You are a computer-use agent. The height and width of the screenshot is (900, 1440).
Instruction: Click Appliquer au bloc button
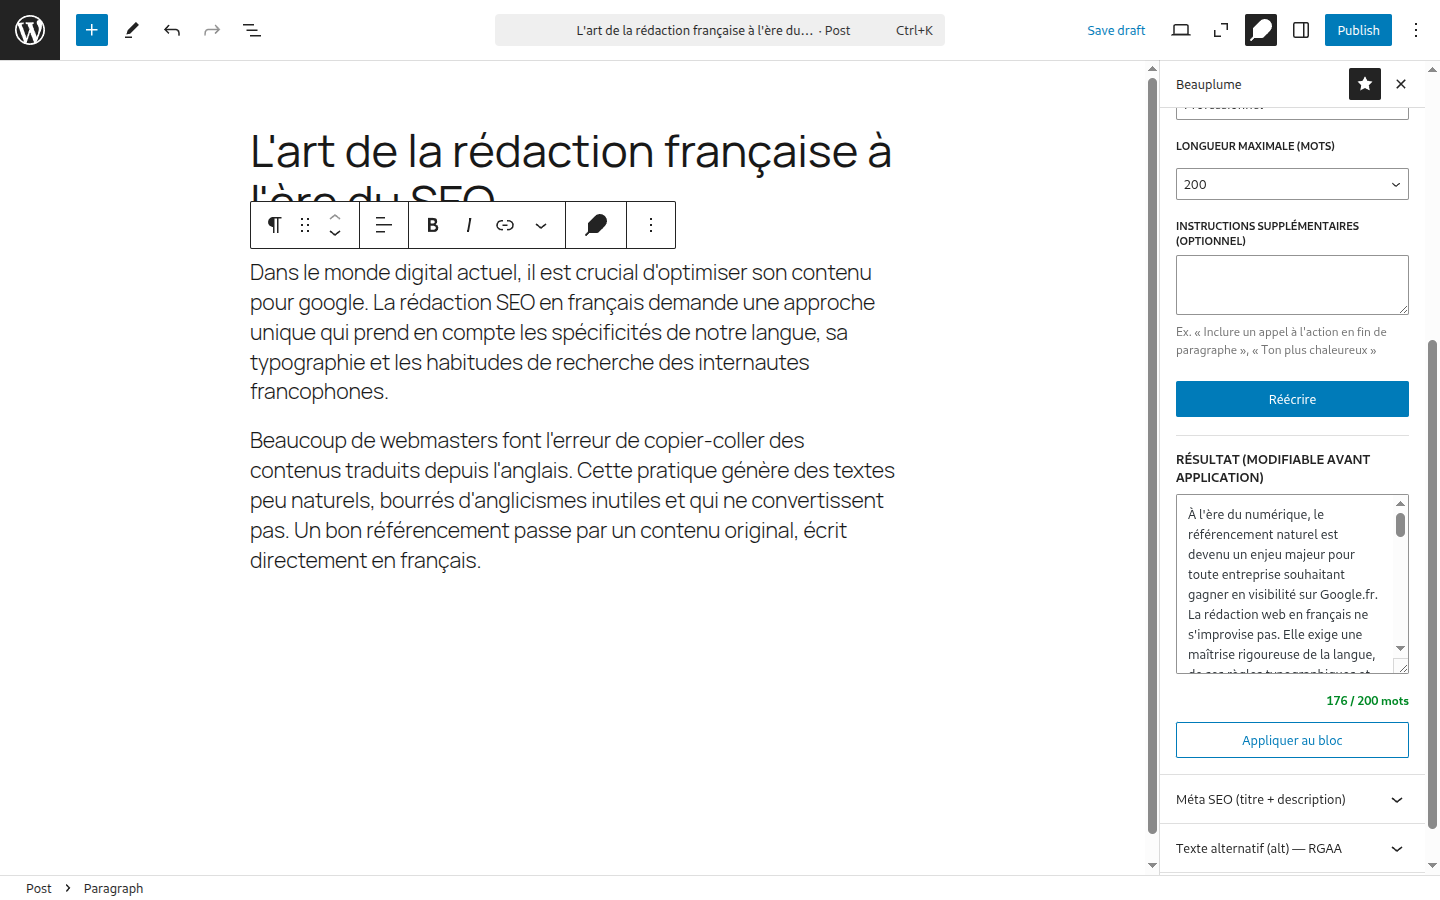point(1292,740)
